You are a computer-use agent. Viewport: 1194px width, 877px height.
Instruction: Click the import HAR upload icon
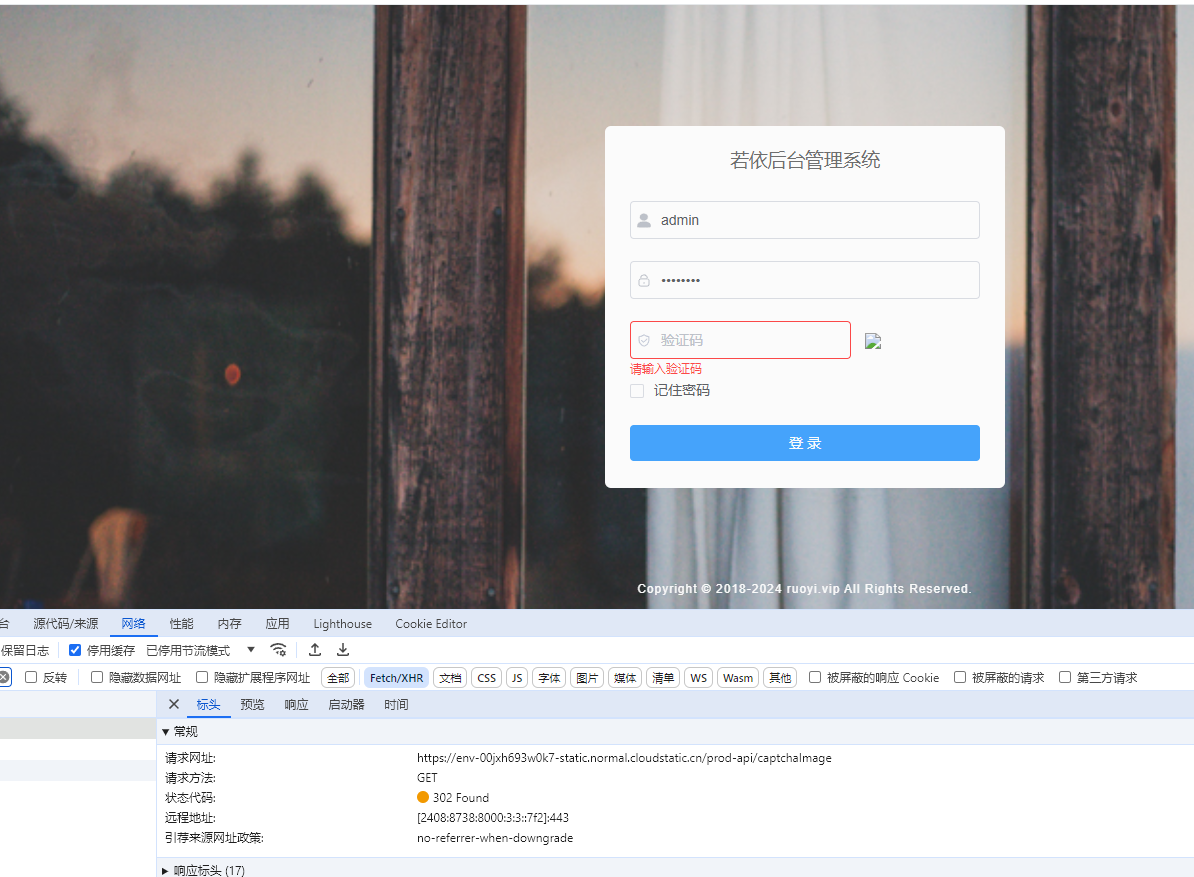tap(315, 650)
